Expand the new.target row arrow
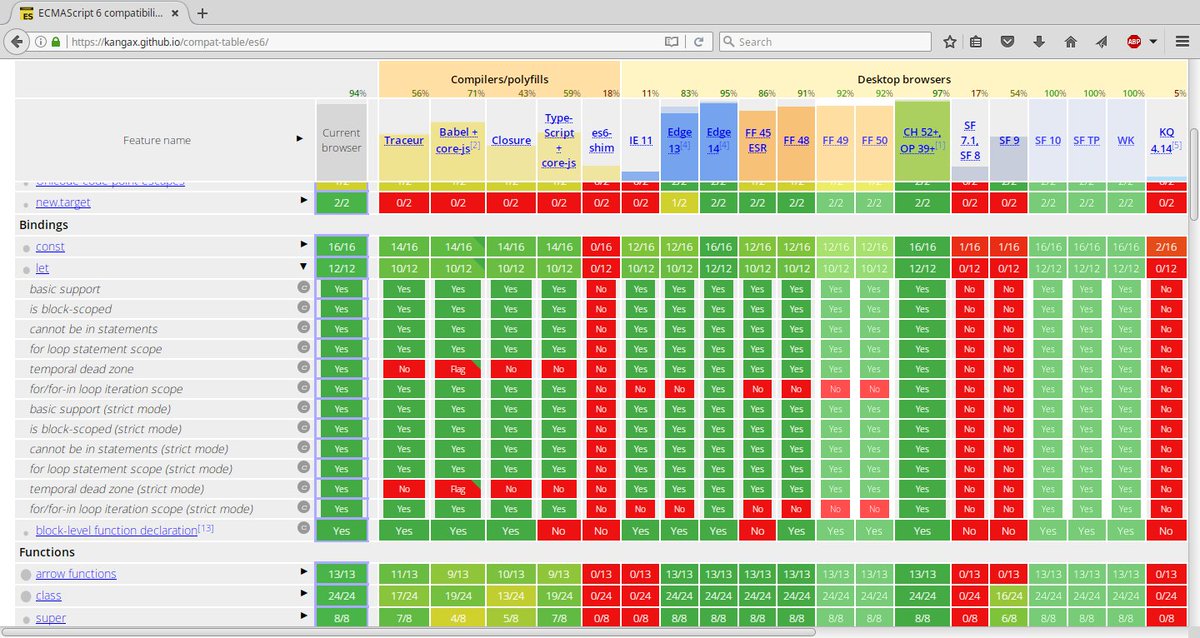 tap(304, 200)
